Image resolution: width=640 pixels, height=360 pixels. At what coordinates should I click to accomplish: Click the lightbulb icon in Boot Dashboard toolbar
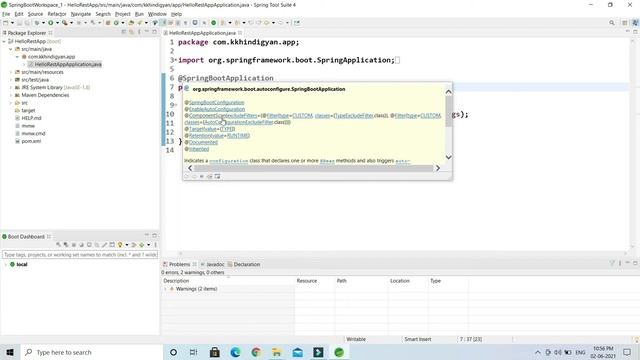coord(120,244)
